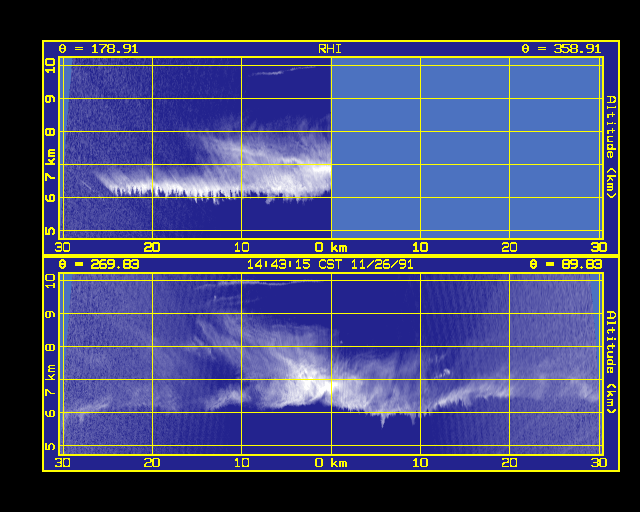Select the upper panel 7 km altitude label
This screenshot has width=640, height=512.
[x=50, y=165]
